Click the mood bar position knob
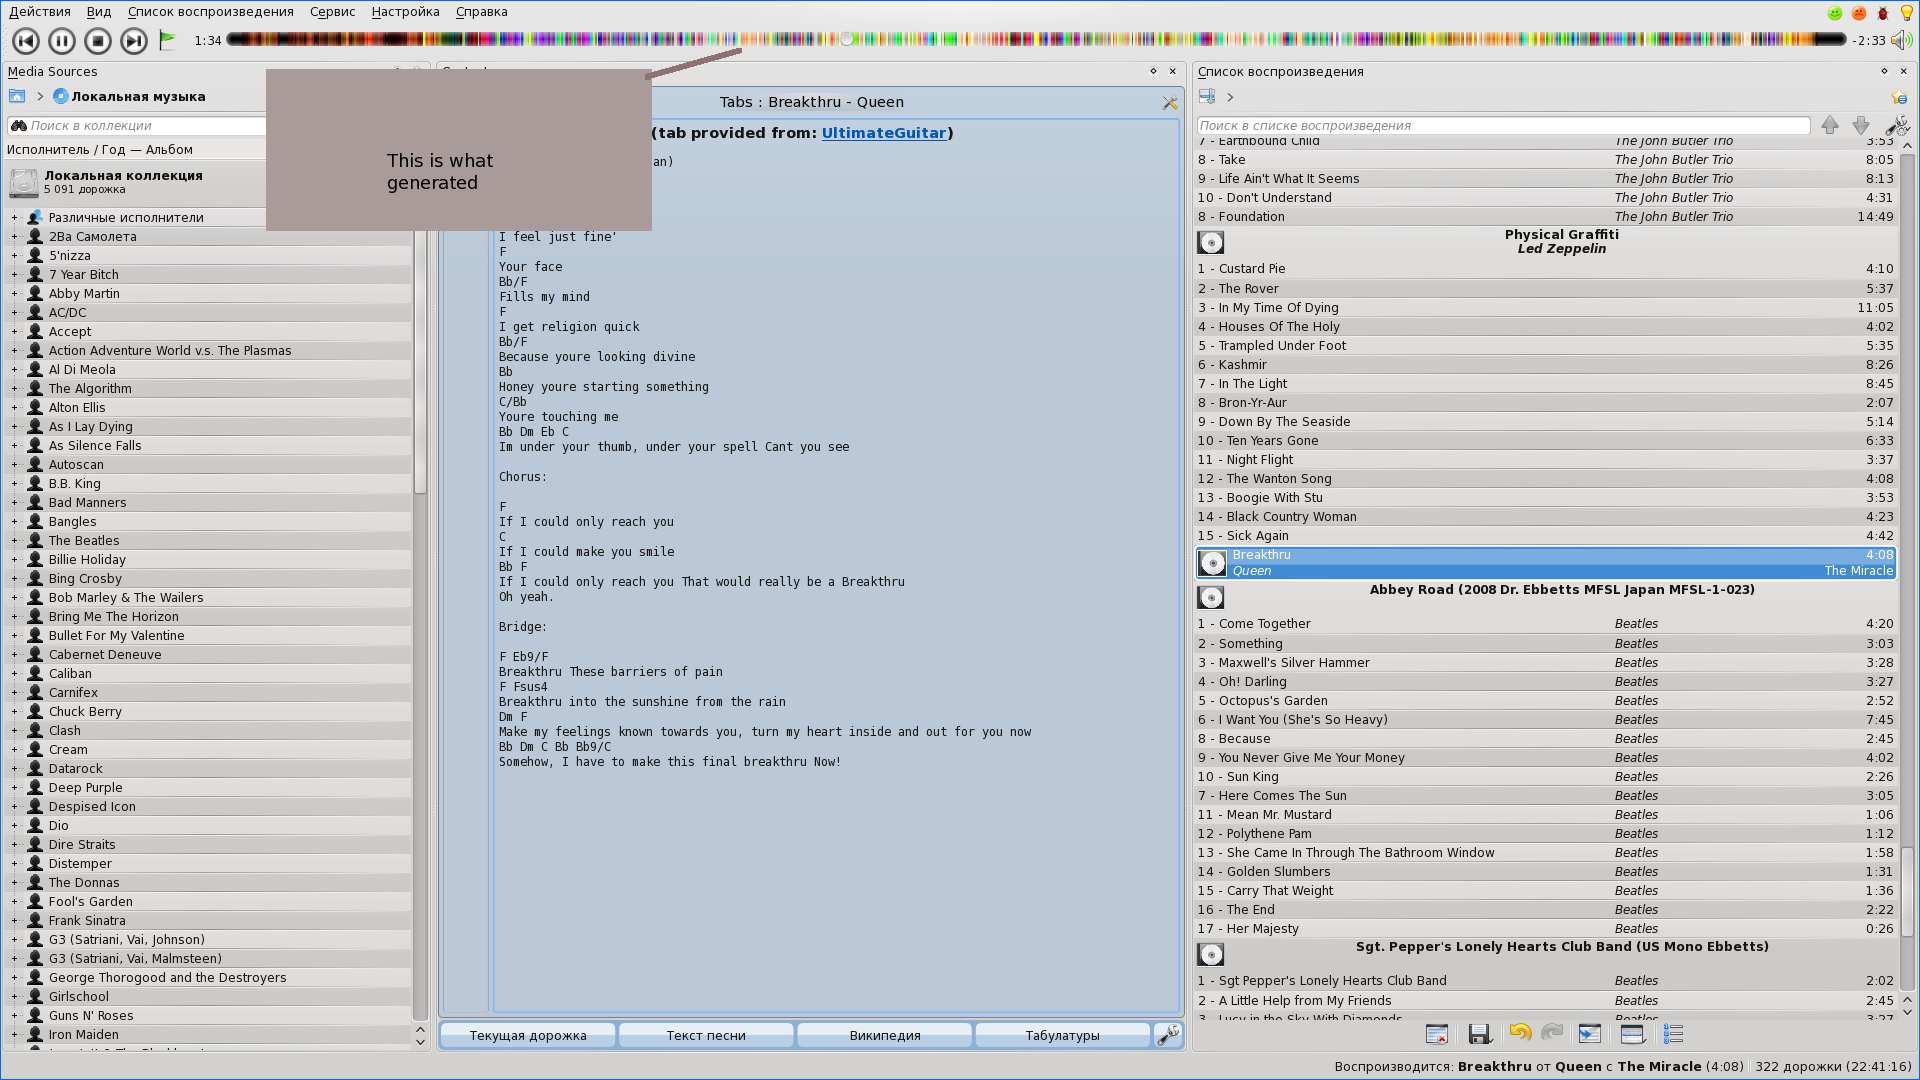The height and width of the screenshot is (1080, 1920). [847, 39]
